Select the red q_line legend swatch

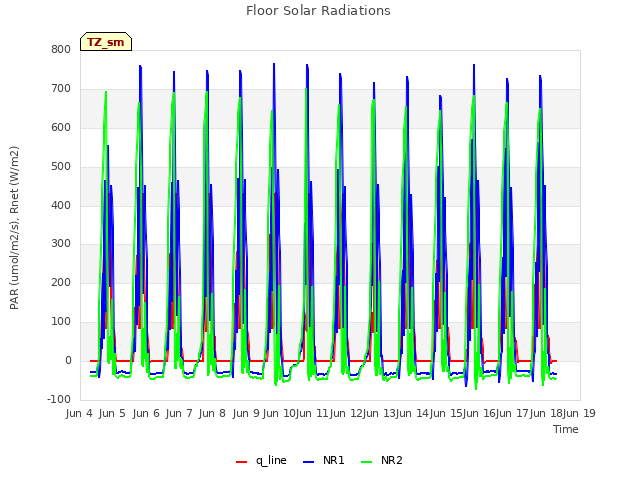(242, 461)
